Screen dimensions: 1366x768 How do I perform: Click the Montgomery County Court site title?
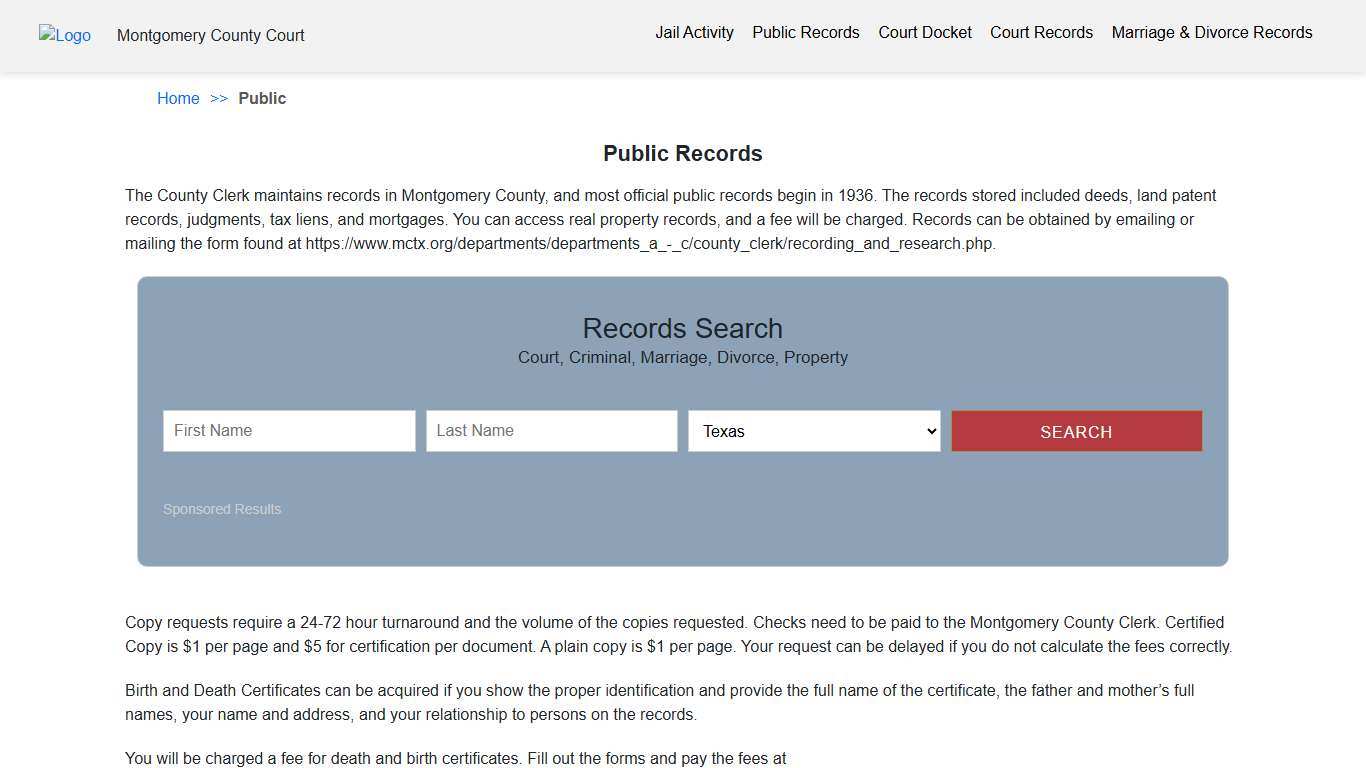point(210,35)
